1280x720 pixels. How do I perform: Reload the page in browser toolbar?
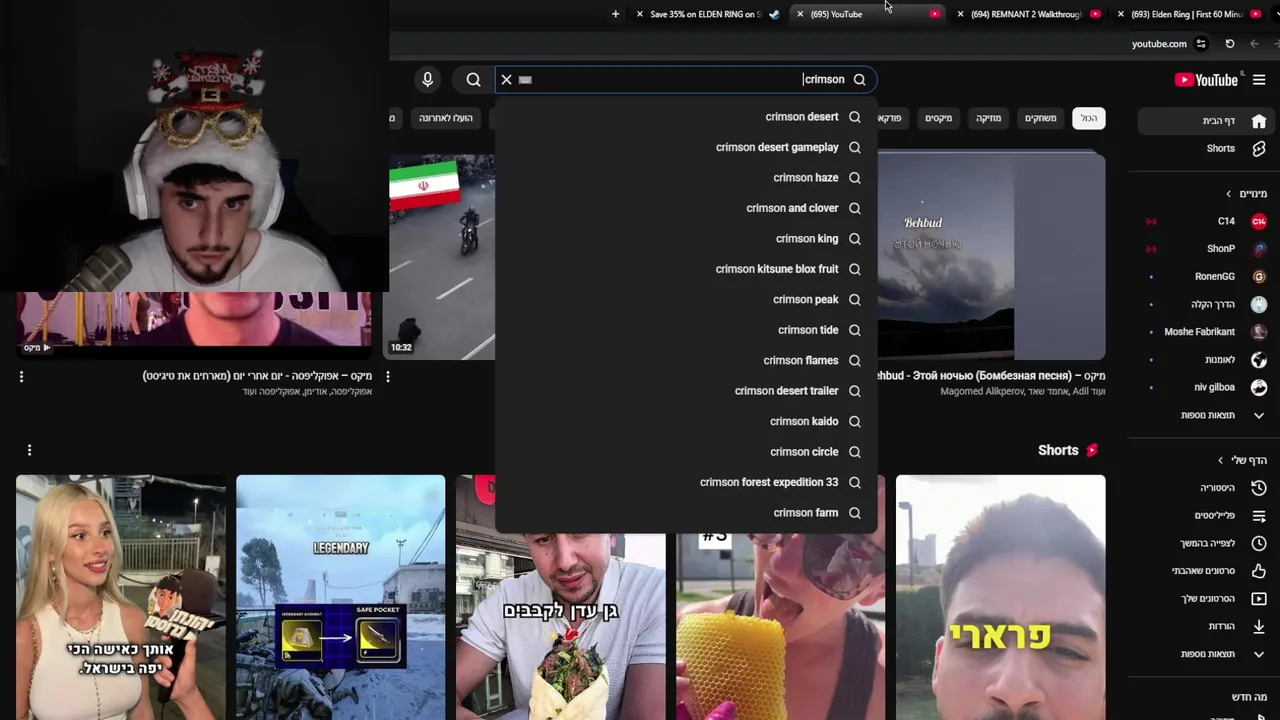click(x=1230, y=44)
